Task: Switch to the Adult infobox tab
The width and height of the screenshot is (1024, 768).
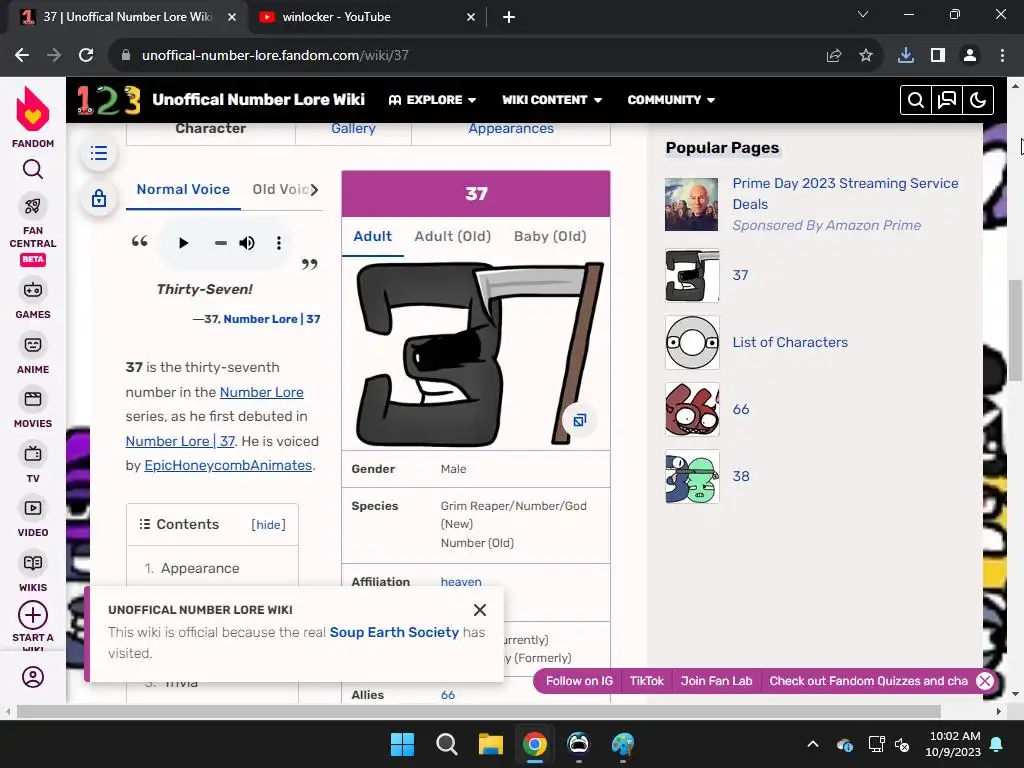Action: click(372, 236)
